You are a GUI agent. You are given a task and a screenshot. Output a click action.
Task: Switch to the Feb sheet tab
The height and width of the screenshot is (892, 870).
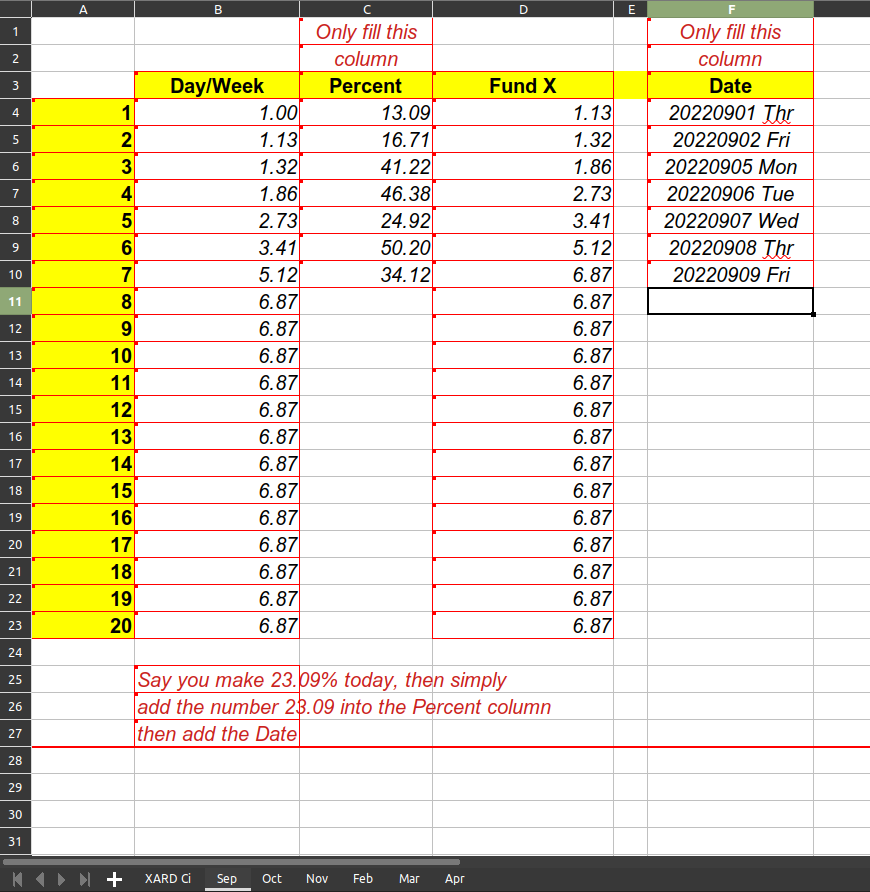362,878
